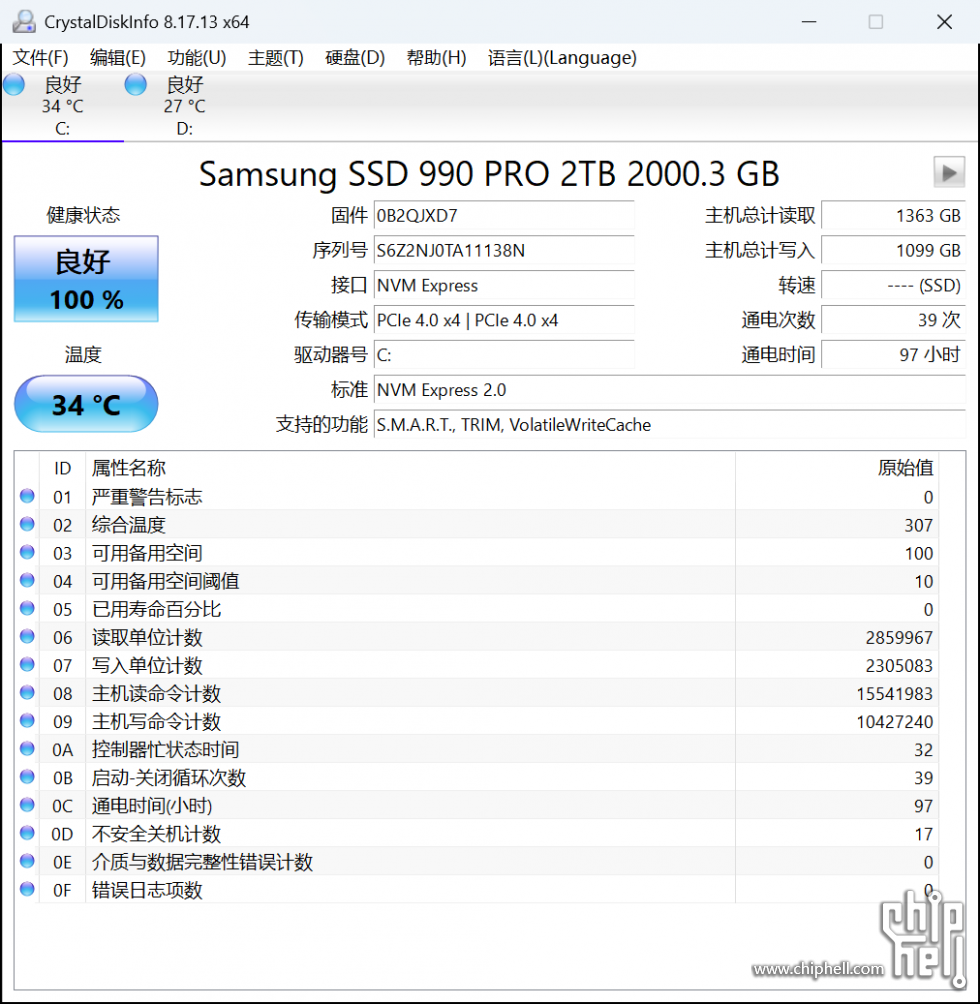This screenshot has height=1004, width=980.
Task: Click status orb for attribute 0D 不安全关机计数
Action: (x=27, y=833)
